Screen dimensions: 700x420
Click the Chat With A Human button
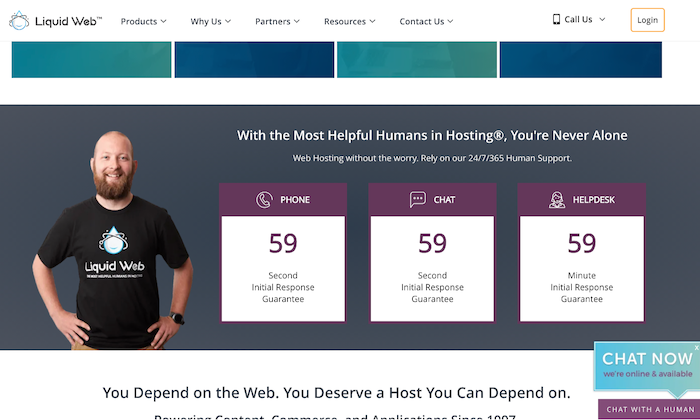[648, 409]
